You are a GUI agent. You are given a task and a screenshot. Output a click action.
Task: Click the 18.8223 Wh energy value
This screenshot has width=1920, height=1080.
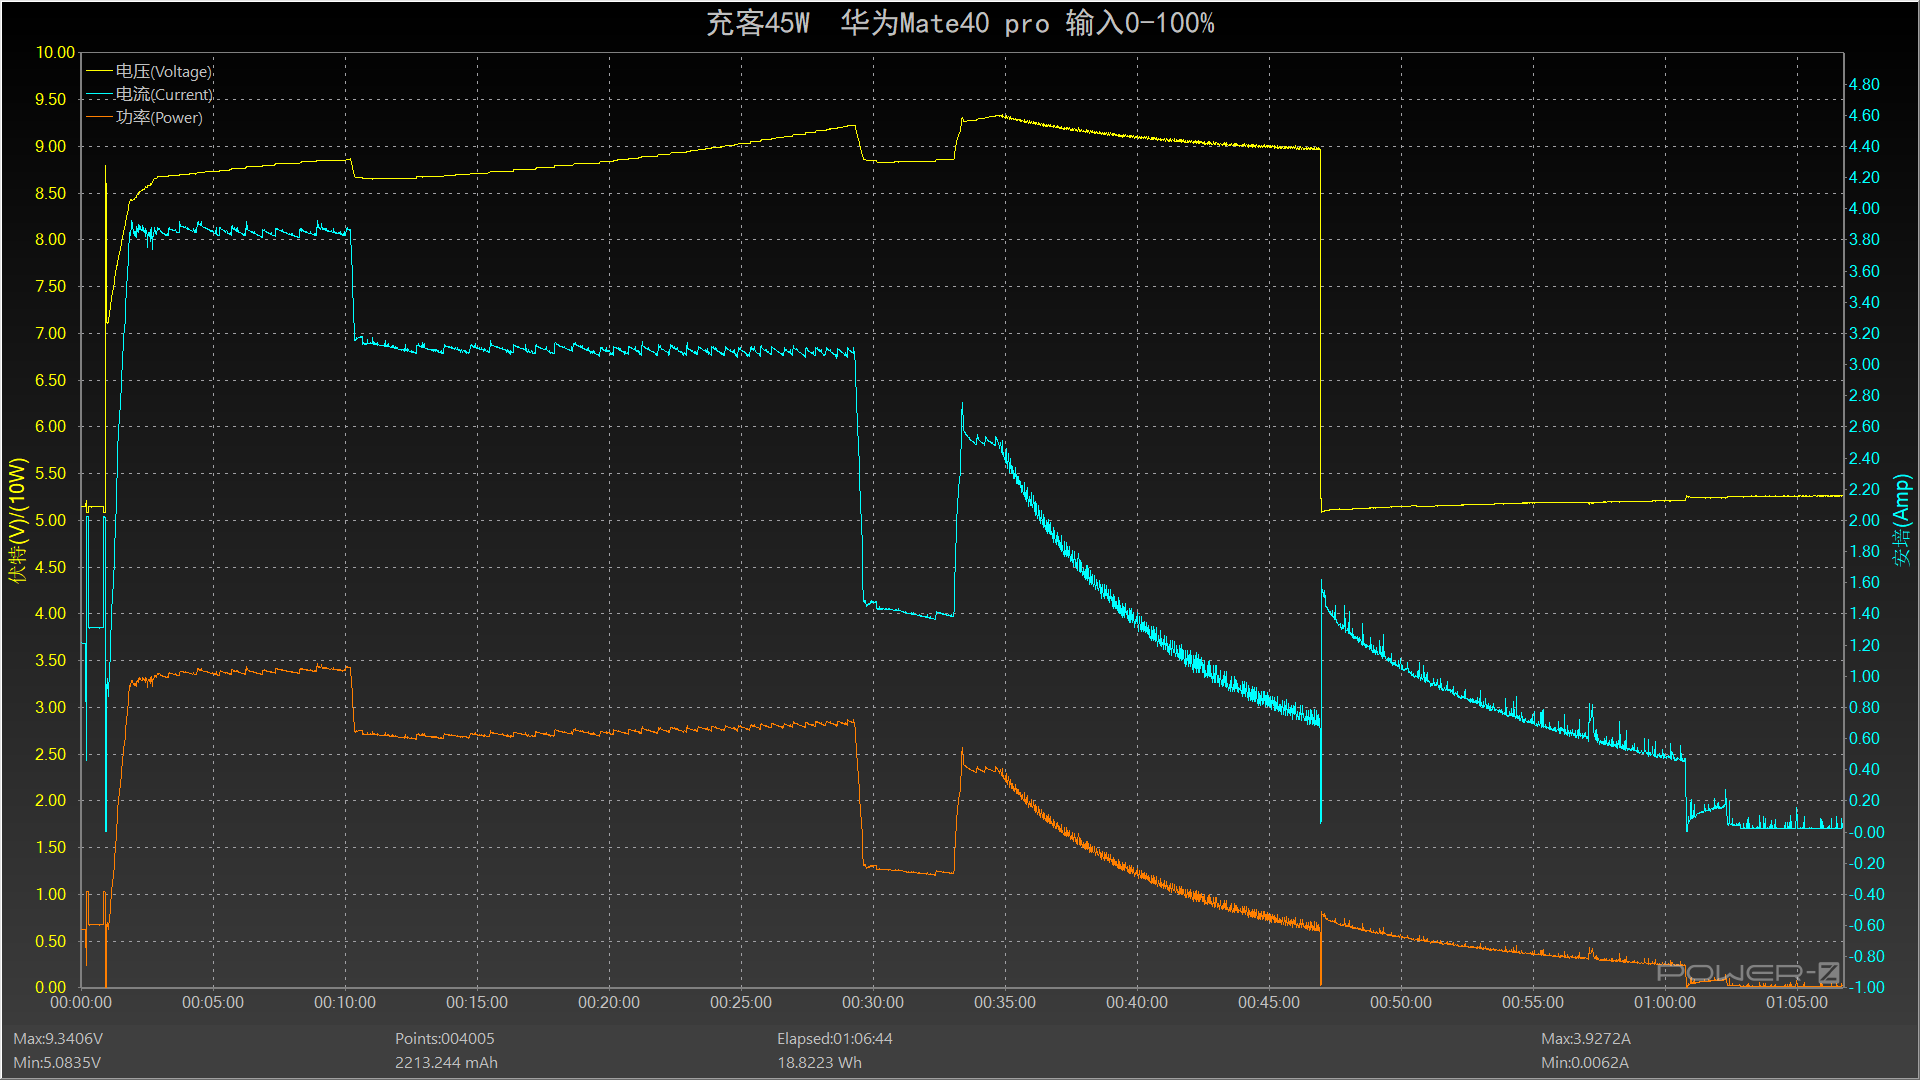click(x=820, y=1063)
